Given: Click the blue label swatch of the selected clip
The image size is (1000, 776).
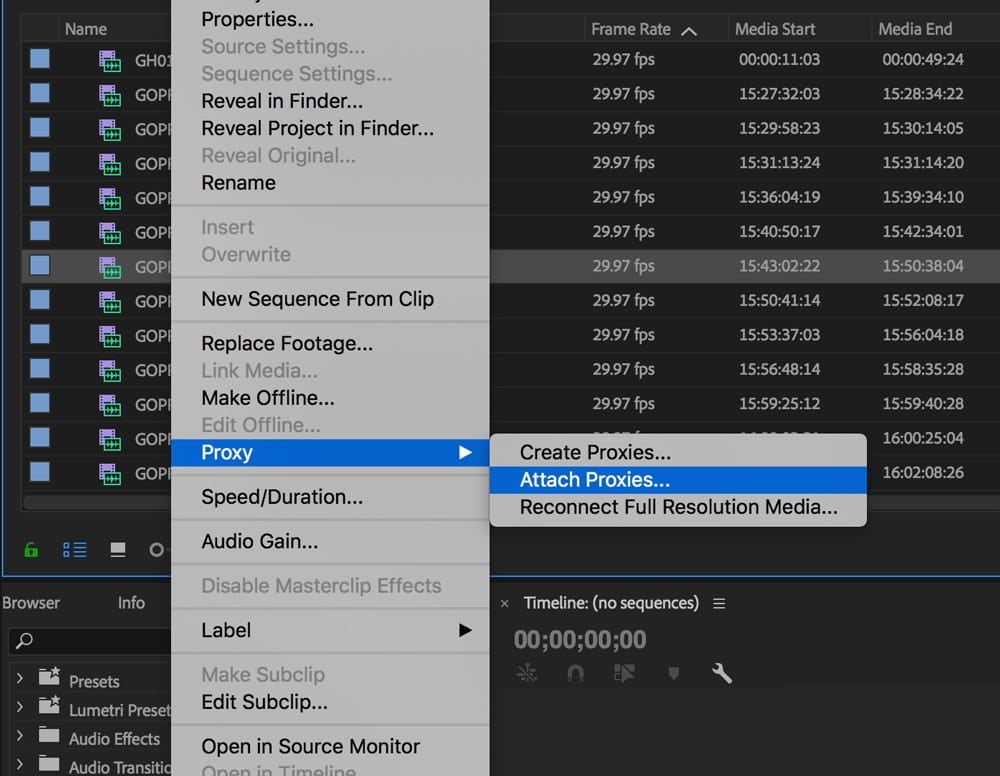Looking at the screenshot, I should pos(38,265).
